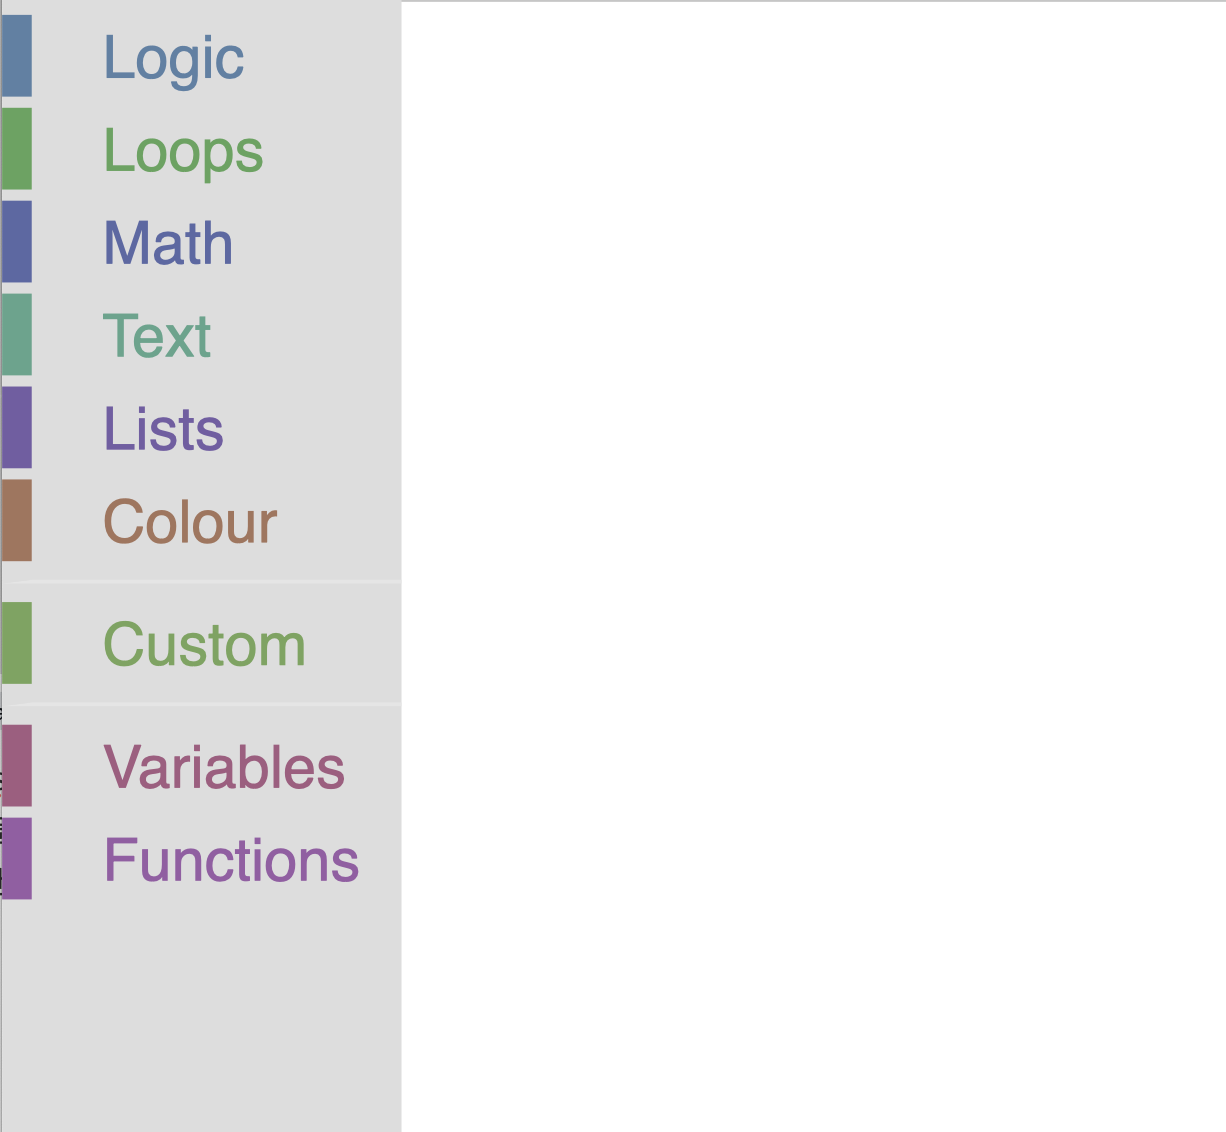Image resolution: width=1226 pixels, height=1132 pixels.
Task: Select the Colour category label
Action: point(190,522)
